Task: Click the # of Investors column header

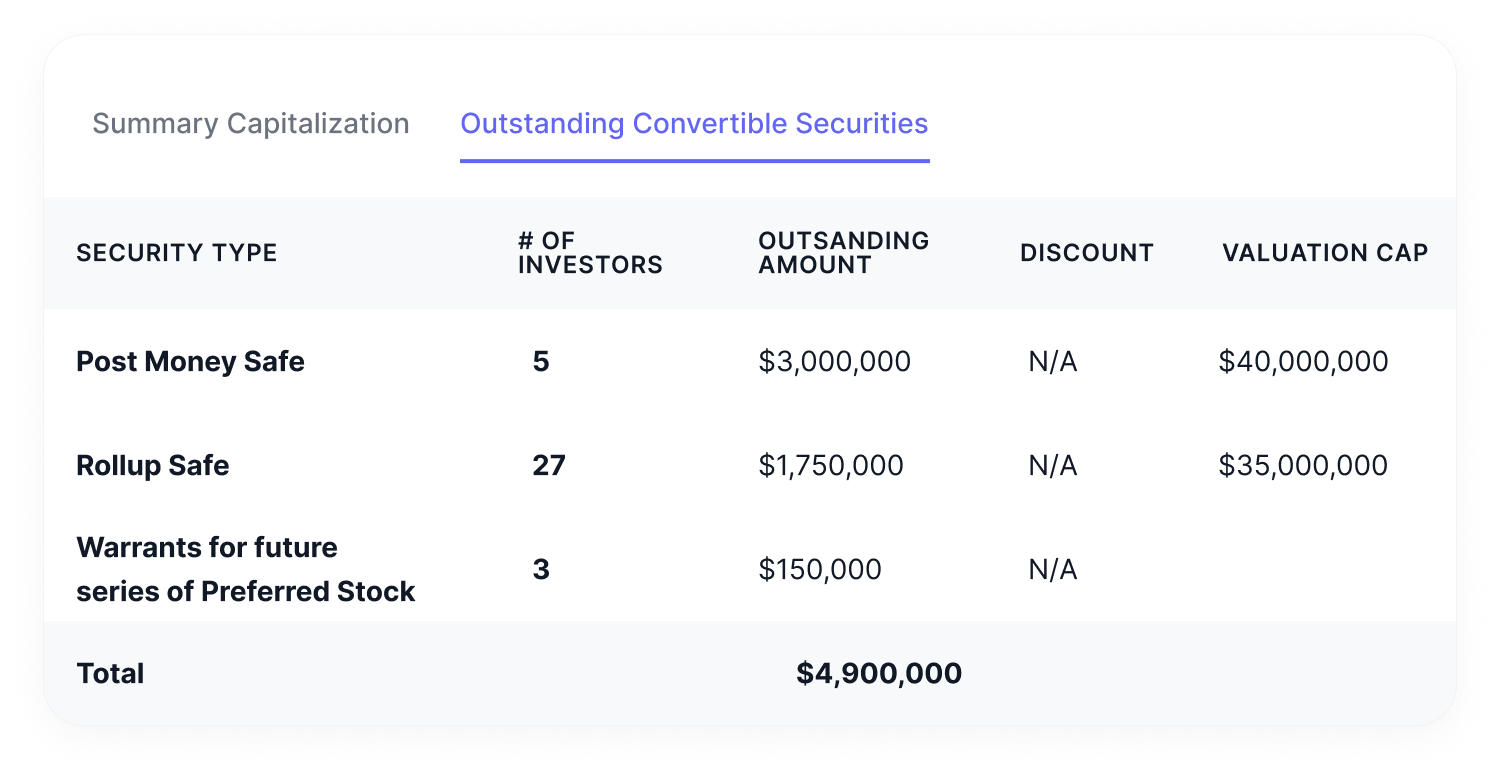Action: 590,253
